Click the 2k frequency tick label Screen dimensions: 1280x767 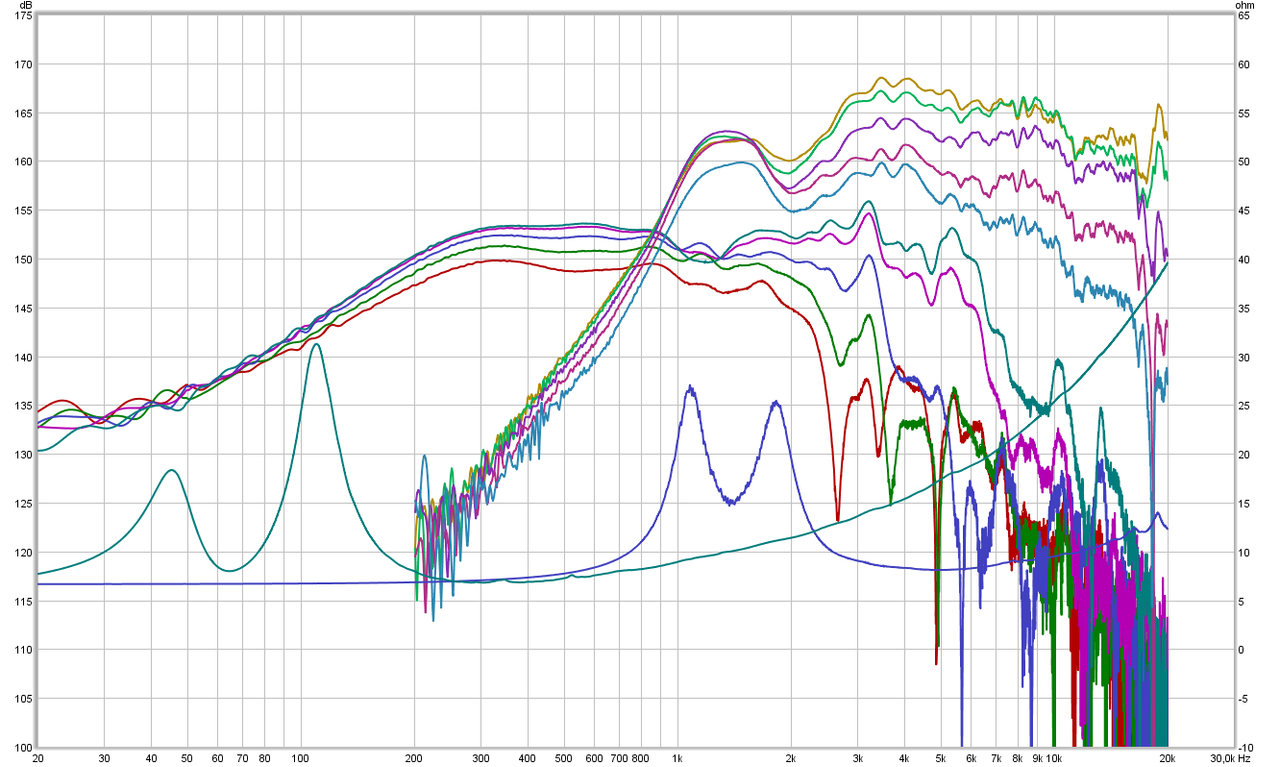pos(791,758)
